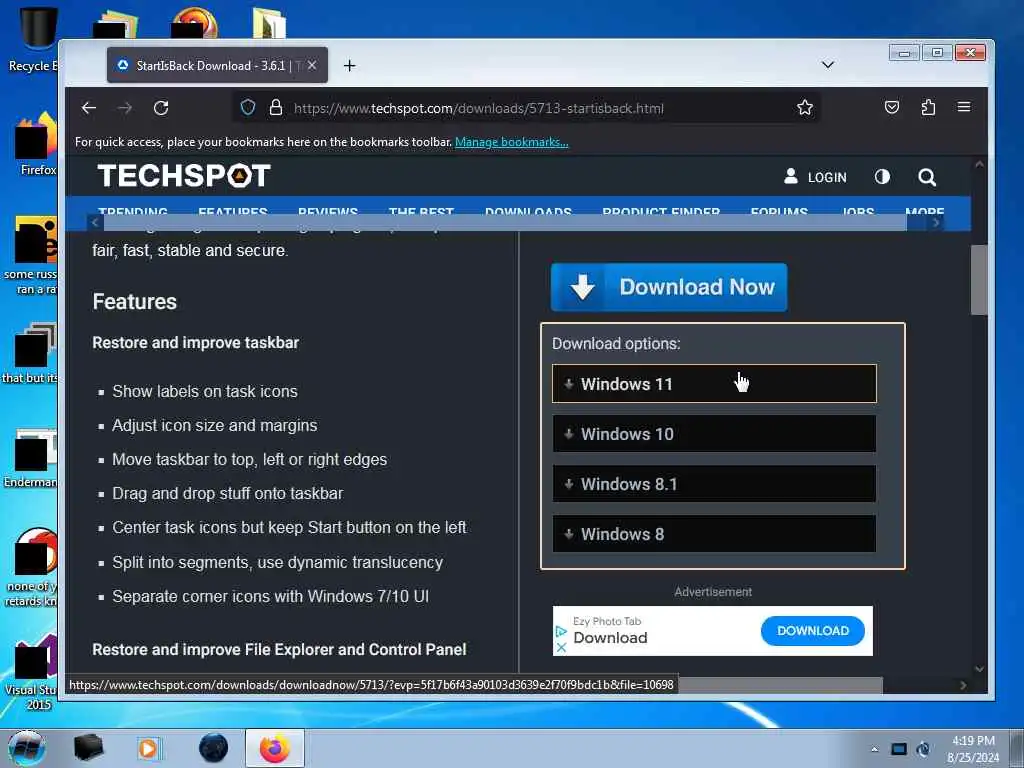Close the StartIsBack Download tab
The image size is (1024, 768).
312,65
